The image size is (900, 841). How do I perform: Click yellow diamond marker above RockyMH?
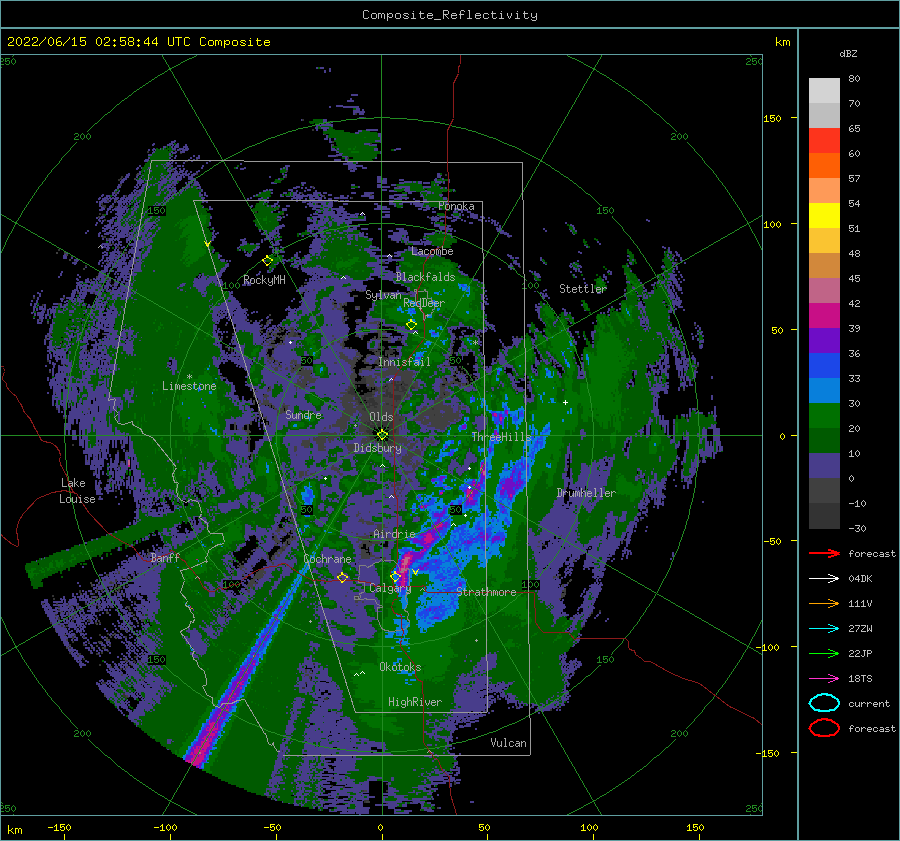pyautogui.click(x=267, y=261)
